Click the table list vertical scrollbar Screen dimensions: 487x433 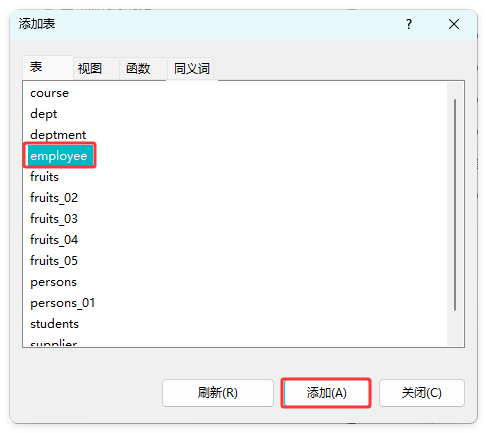pyautogui.click(x=455, y=205)
